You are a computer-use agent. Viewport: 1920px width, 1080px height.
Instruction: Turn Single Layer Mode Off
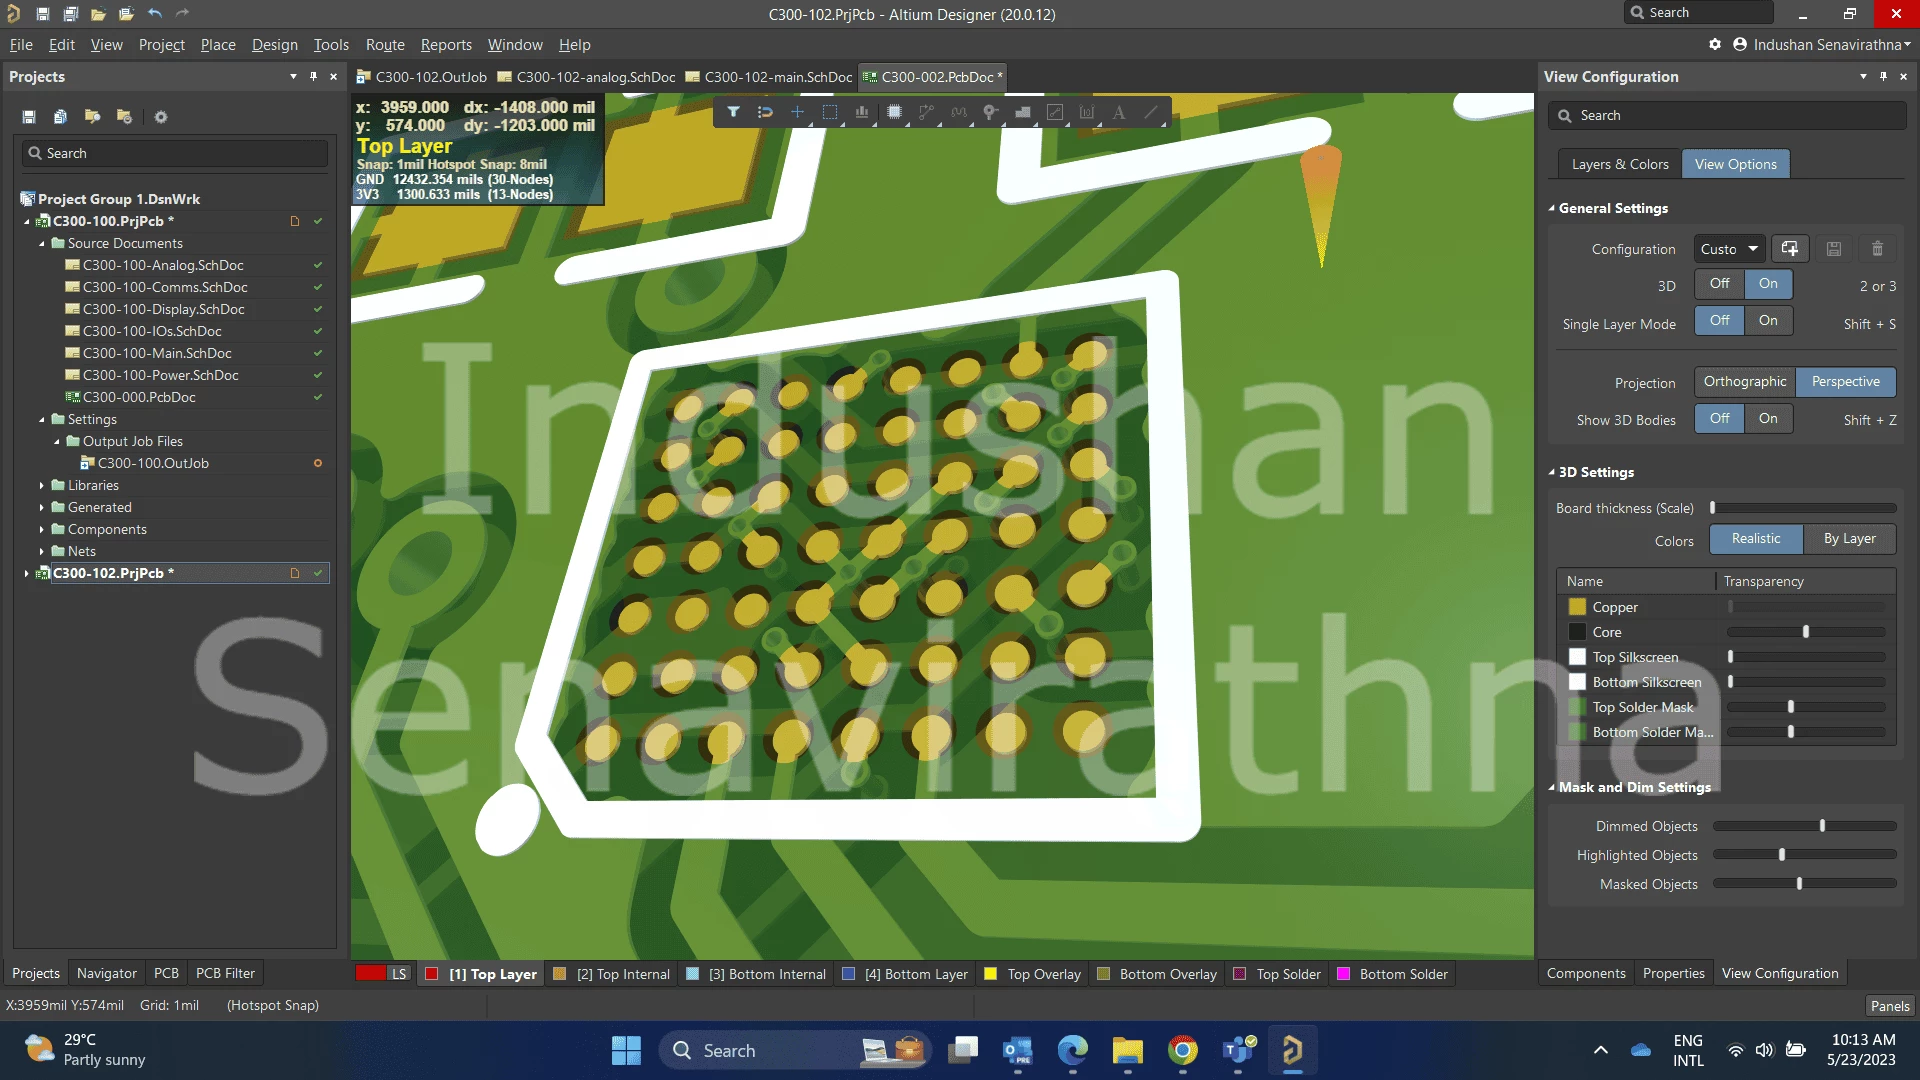click(x=1719, y=321)
